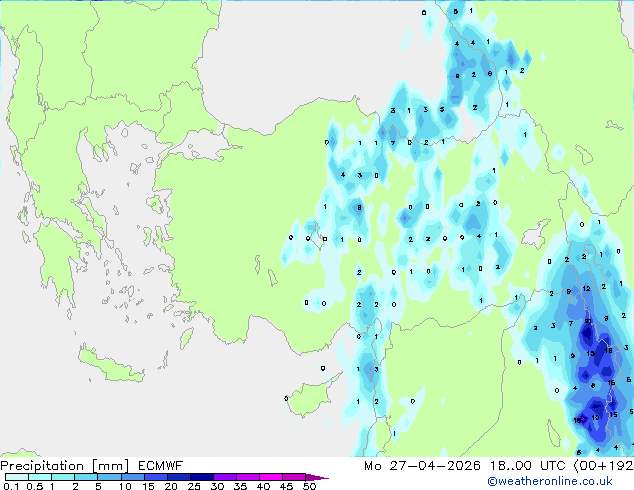634x490 pixels.
Task: Click the '0.1' legend scale value
Action: 11,486
